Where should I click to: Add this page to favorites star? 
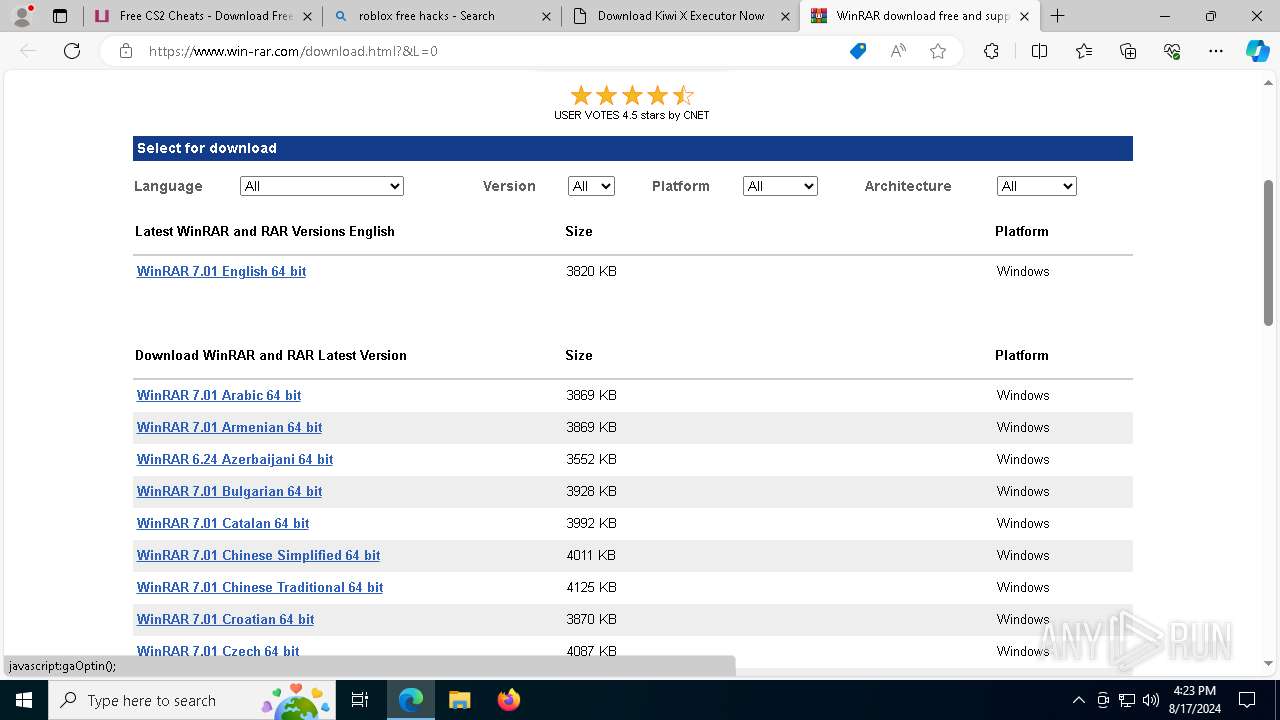(x=938, y=51)
